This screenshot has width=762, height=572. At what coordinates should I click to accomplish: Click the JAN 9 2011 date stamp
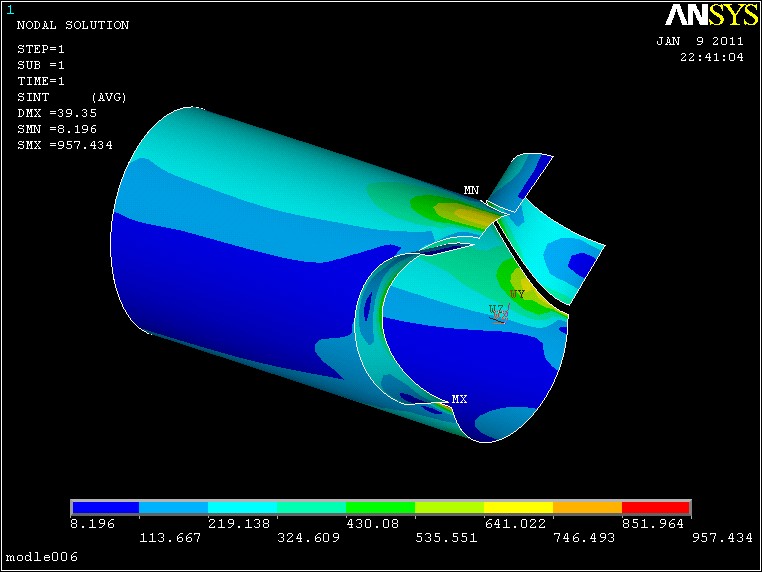(x=700, y=41)
